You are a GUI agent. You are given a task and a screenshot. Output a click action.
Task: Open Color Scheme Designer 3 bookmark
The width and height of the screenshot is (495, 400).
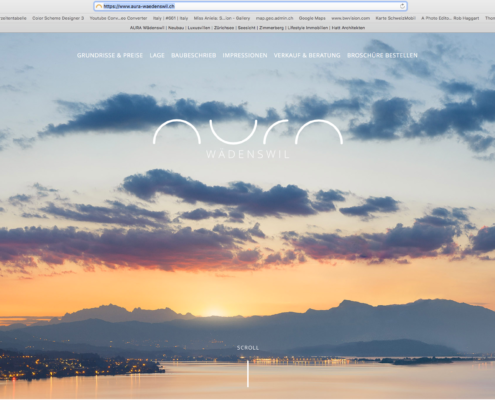[x=58, y=18]
